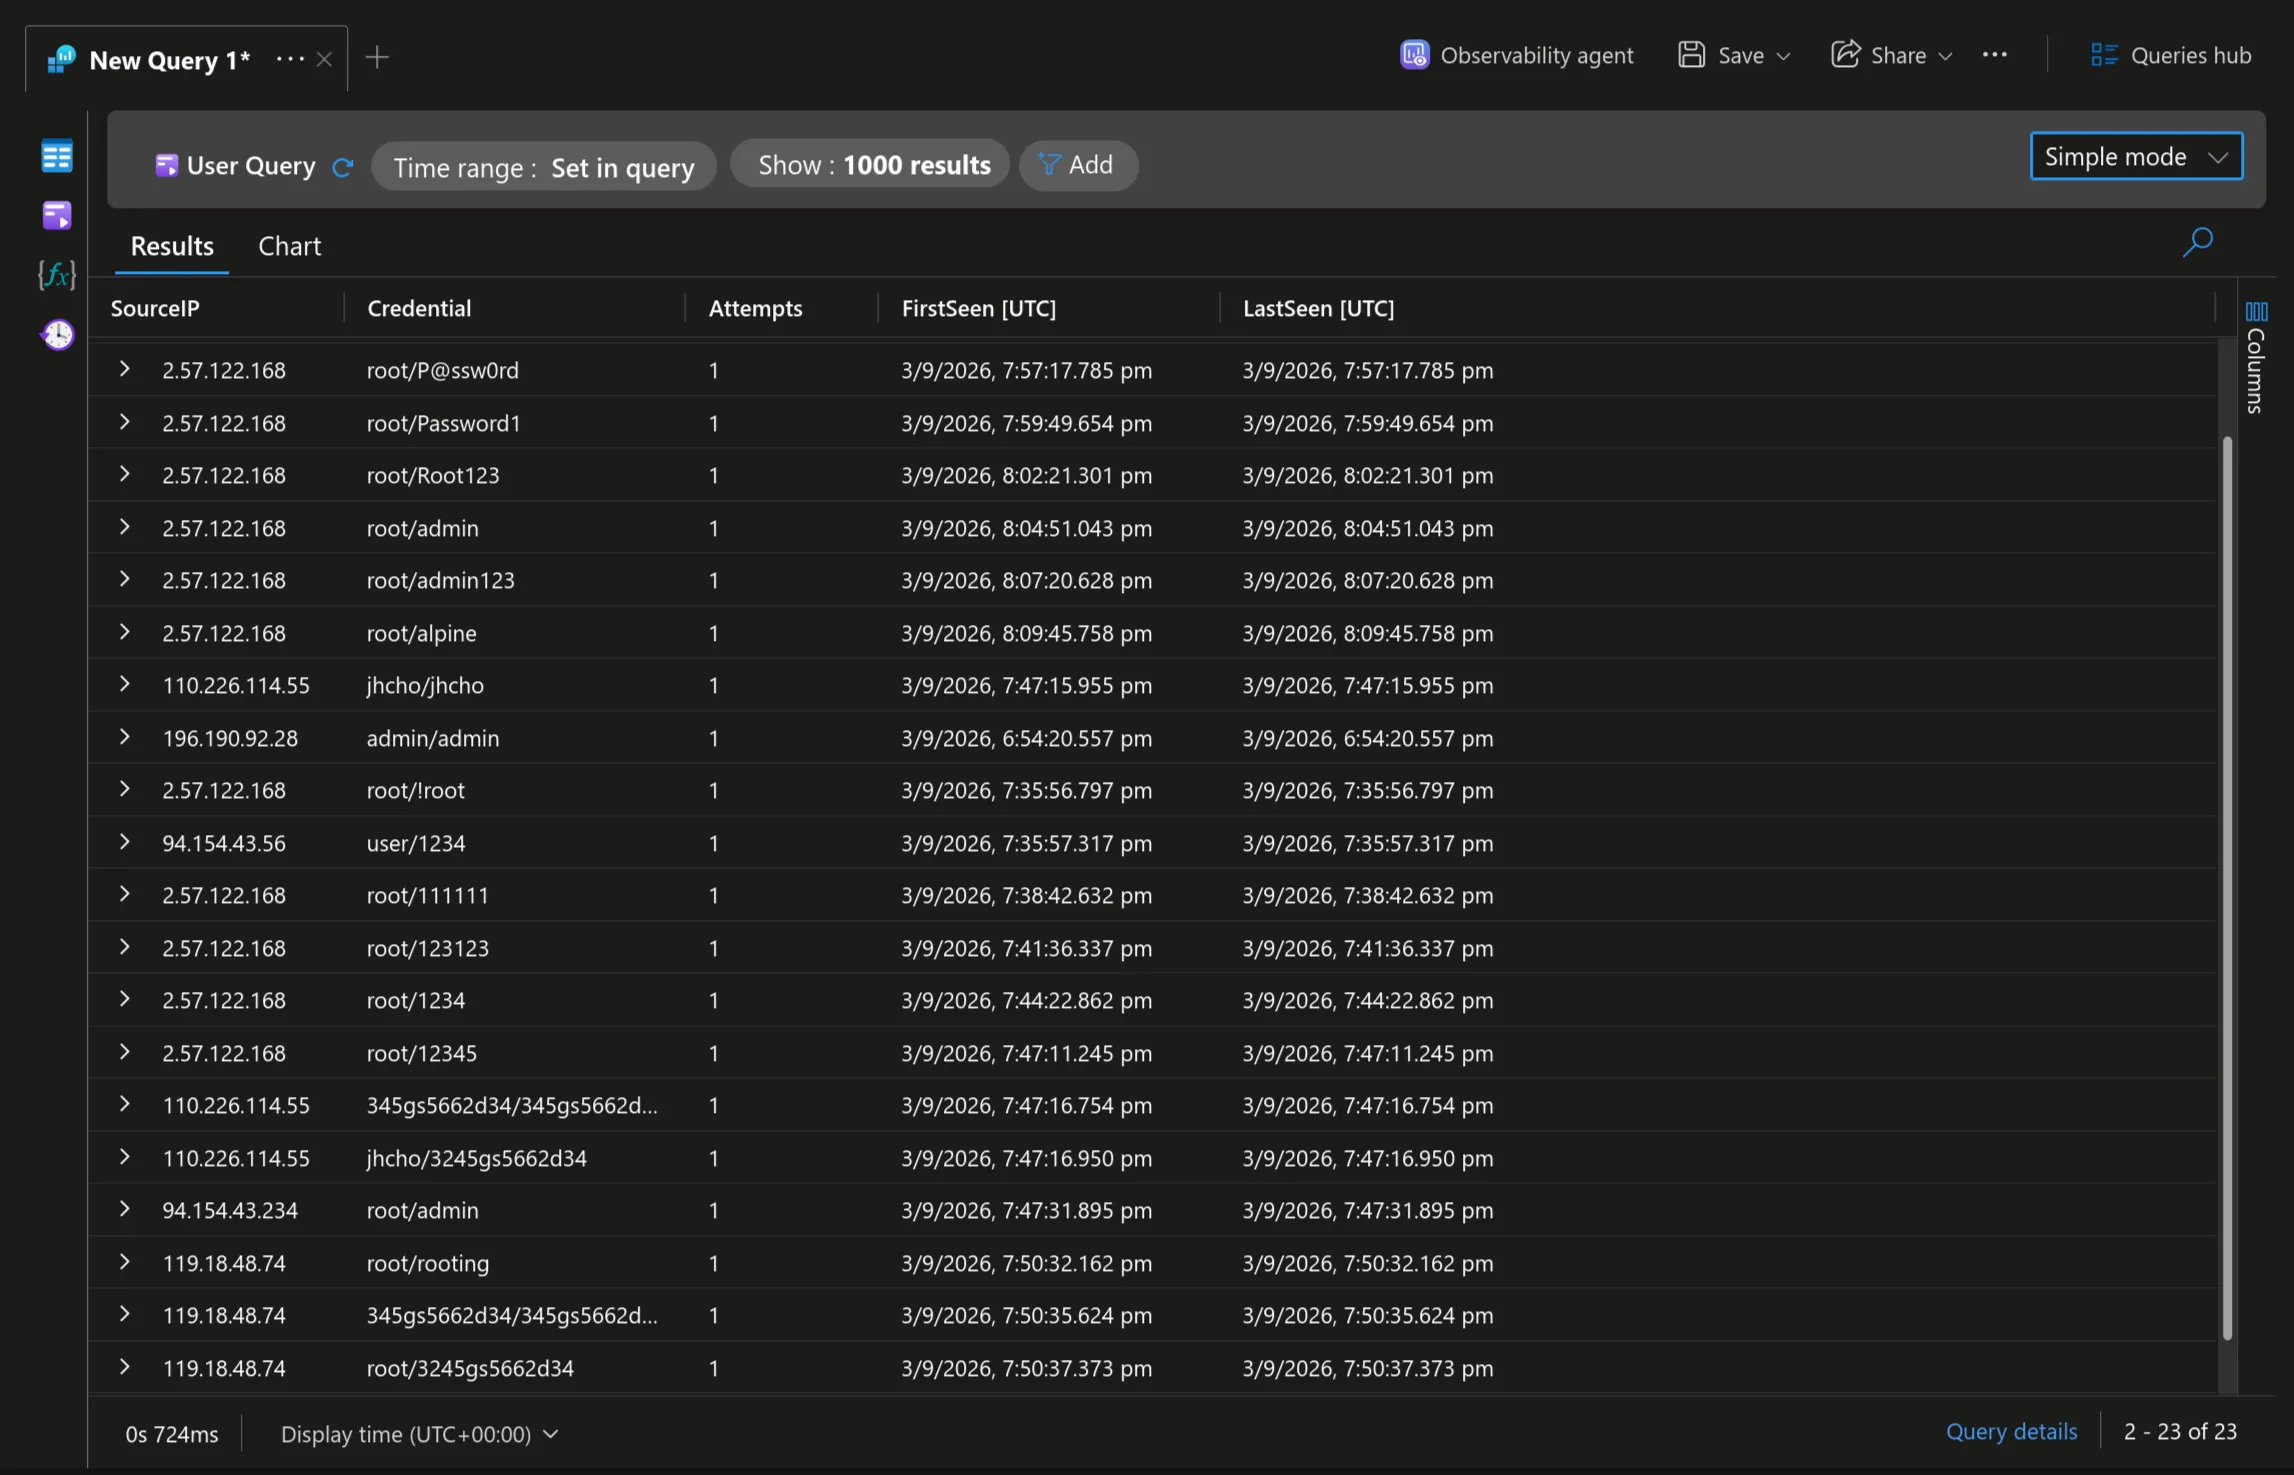The image size is (2294, 1475).
Task: Switch to the Results tab
Action: tap(172, 246)
